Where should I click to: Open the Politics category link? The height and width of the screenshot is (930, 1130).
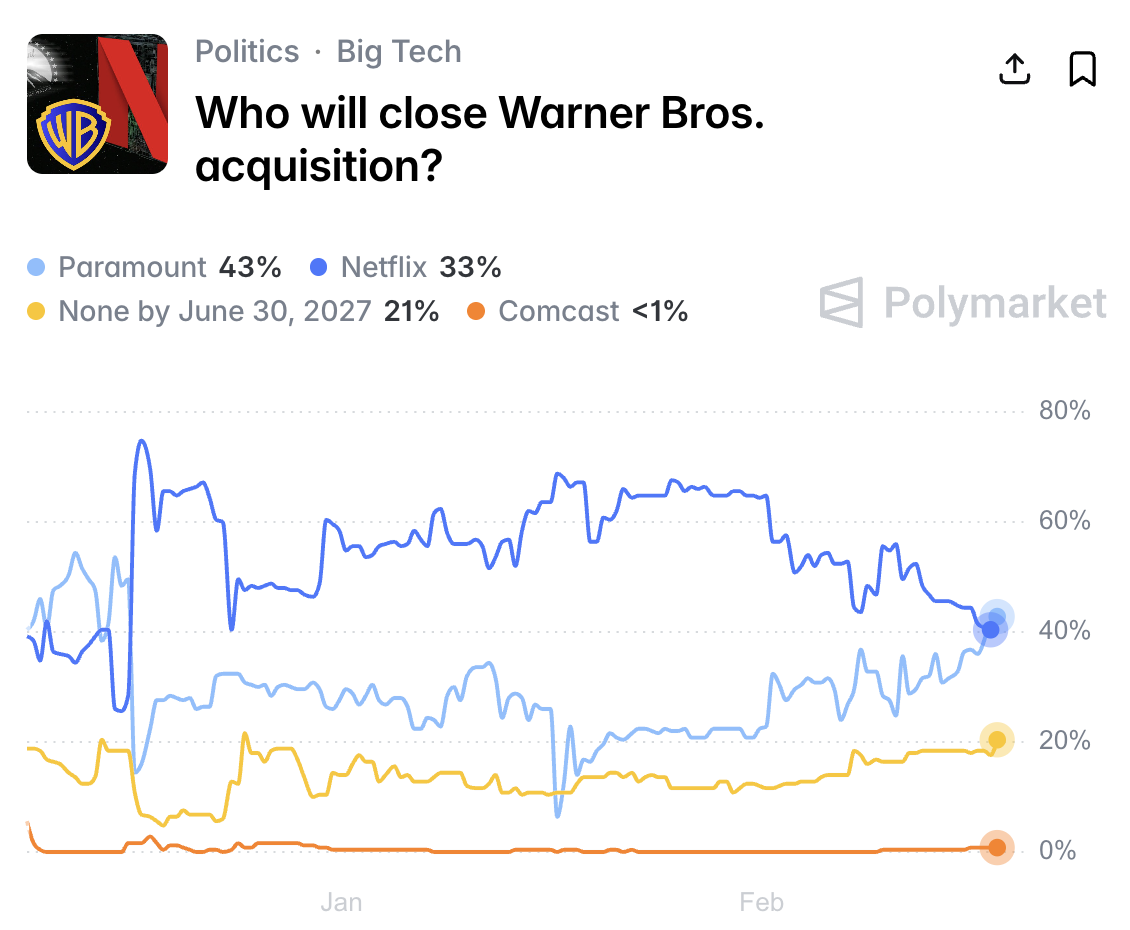pos(247,52)
